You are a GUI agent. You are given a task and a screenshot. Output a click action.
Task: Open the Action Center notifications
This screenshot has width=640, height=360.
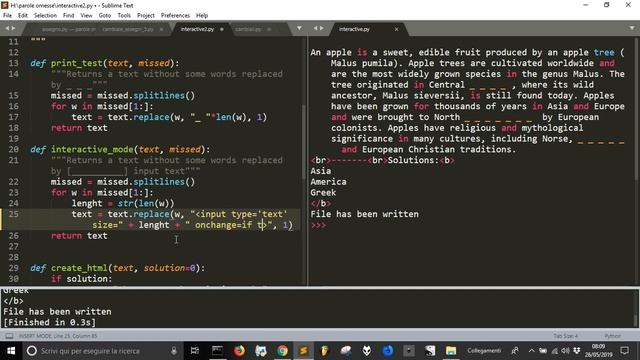[624, 351]
